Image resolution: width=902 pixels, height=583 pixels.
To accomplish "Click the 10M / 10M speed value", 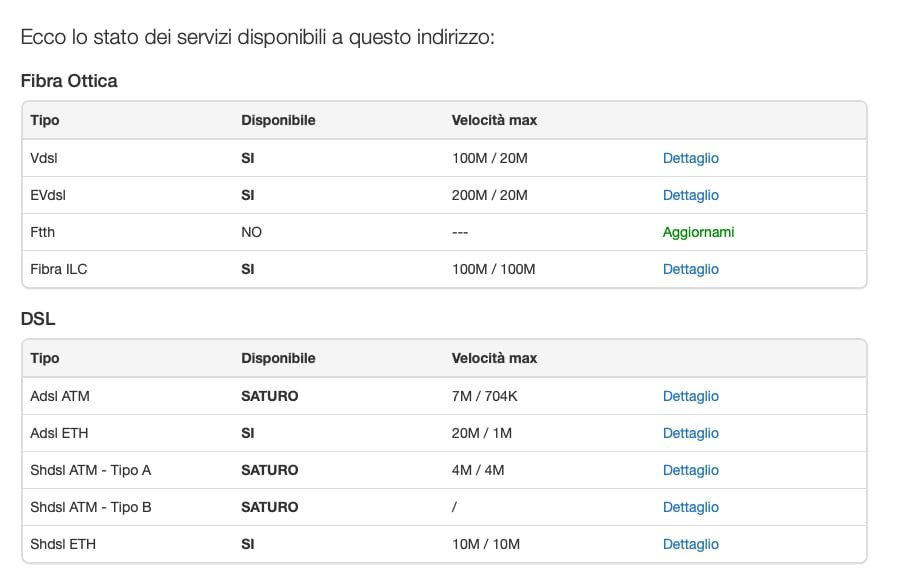I will 486,544.
